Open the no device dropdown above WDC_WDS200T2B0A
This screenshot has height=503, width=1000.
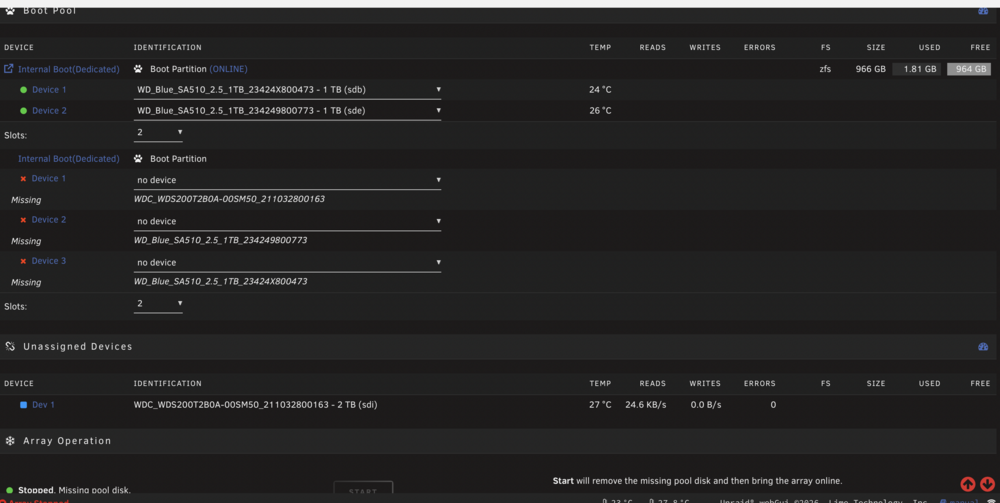pyautogui.click(x=287, y=180)
